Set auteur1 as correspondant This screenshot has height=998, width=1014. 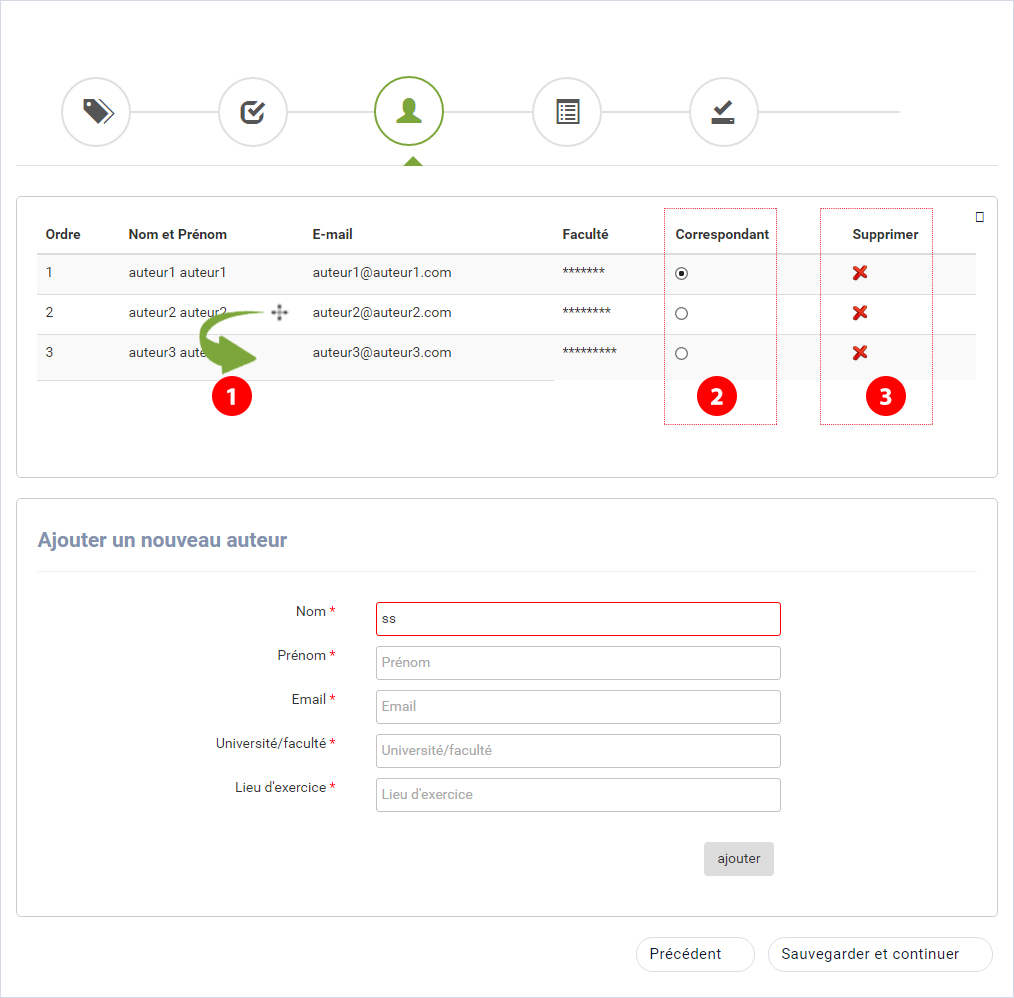[x=681, y=274]
